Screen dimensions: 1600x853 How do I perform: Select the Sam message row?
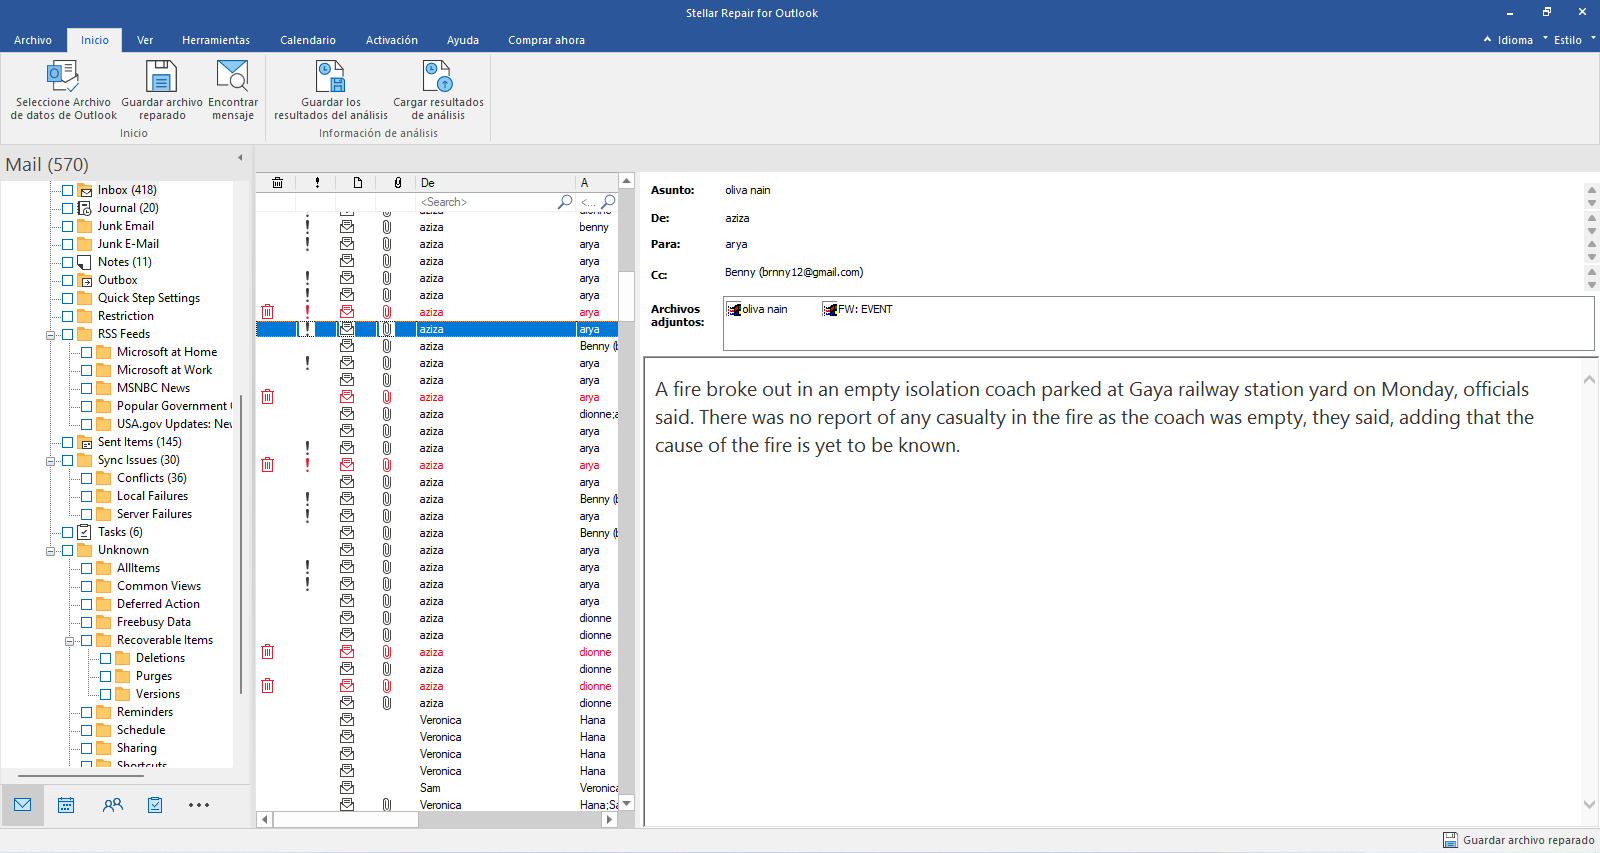[x=437, y=788]
